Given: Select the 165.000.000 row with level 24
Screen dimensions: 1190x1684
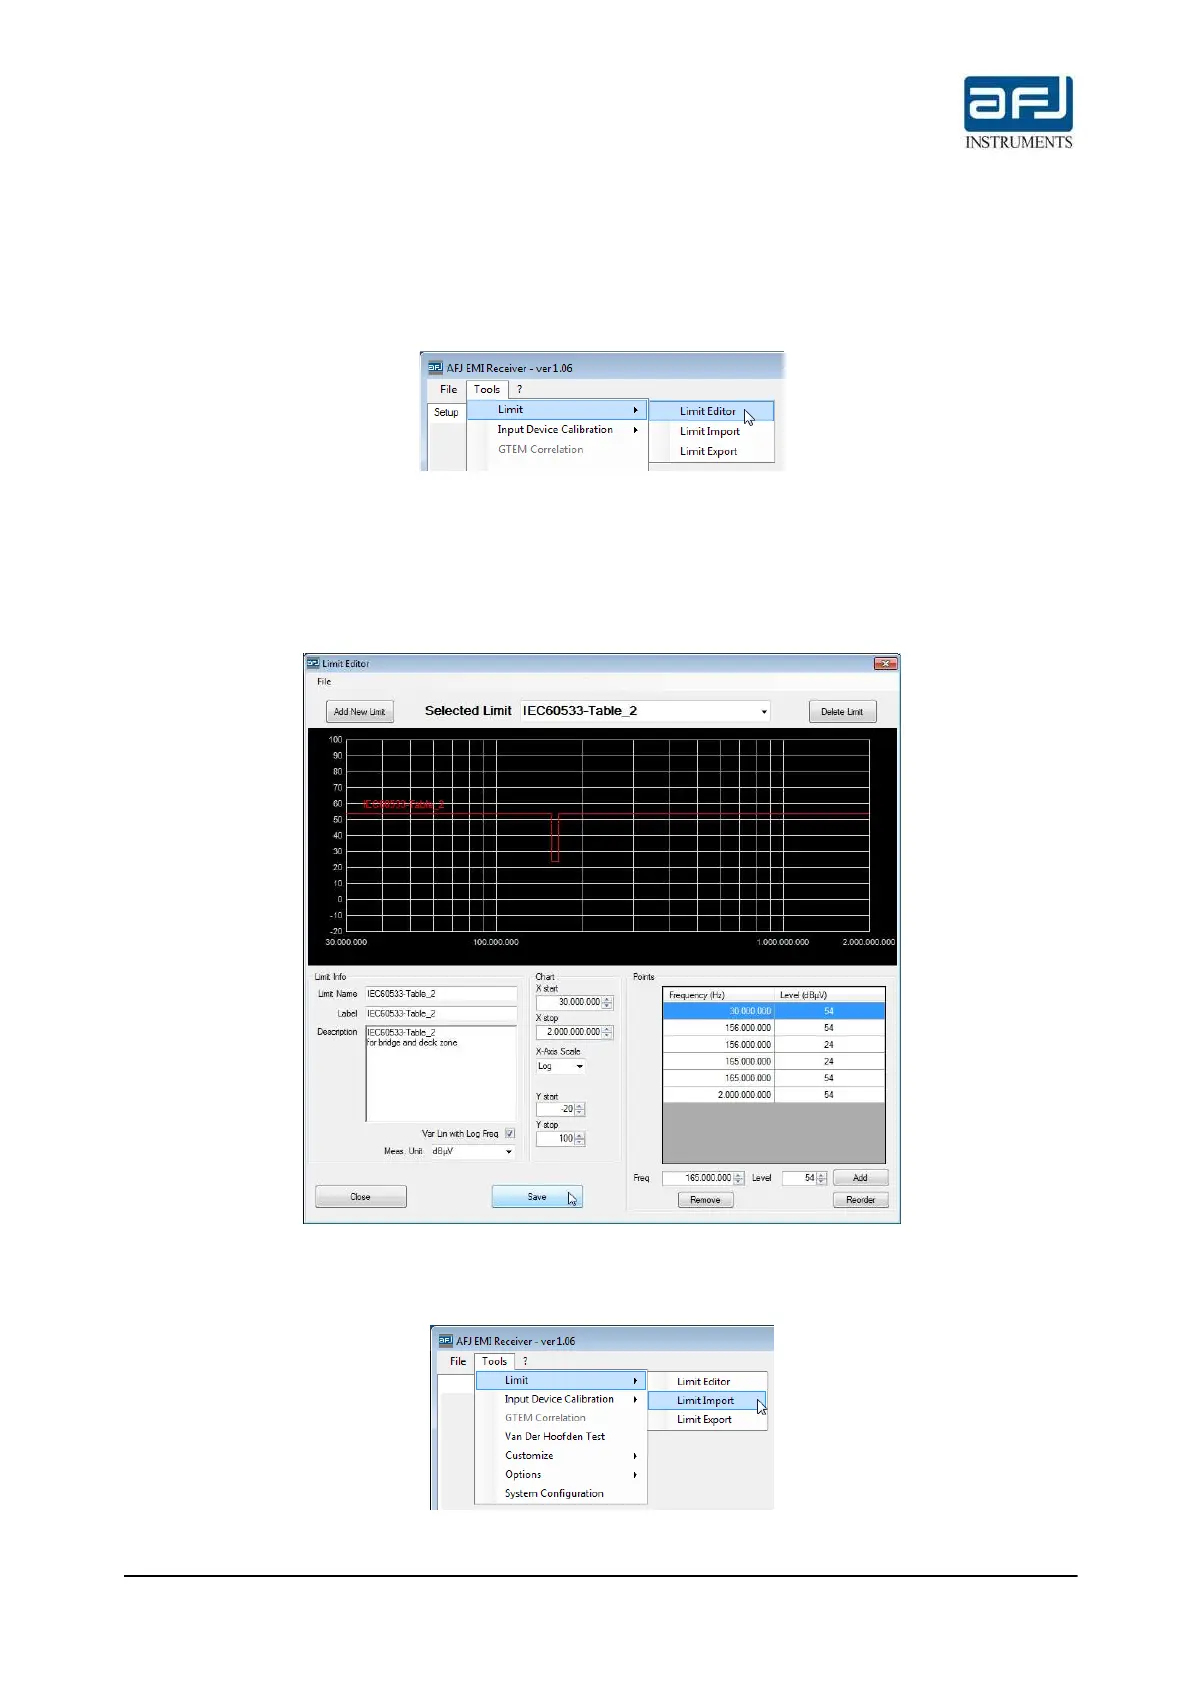Looking at the screenshot, I should tap(774, 1061).
